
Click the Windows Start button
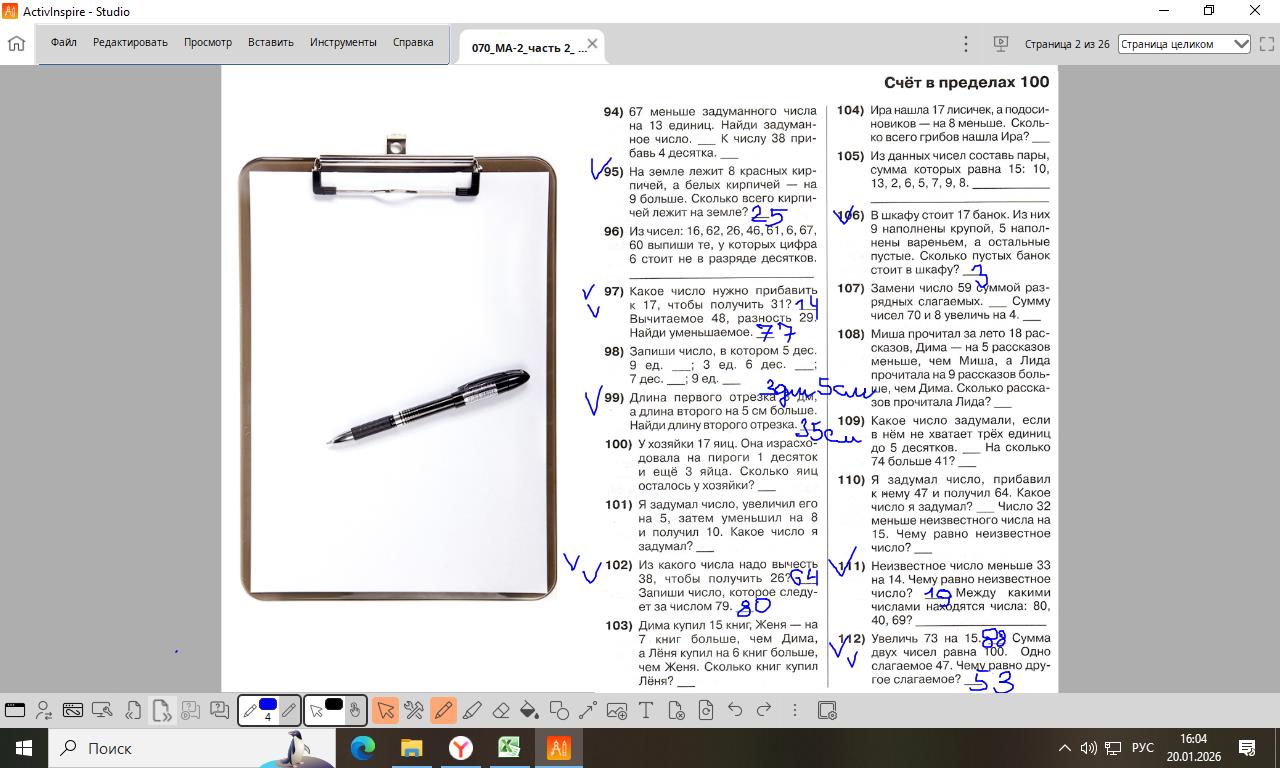[x=24, y=748]
